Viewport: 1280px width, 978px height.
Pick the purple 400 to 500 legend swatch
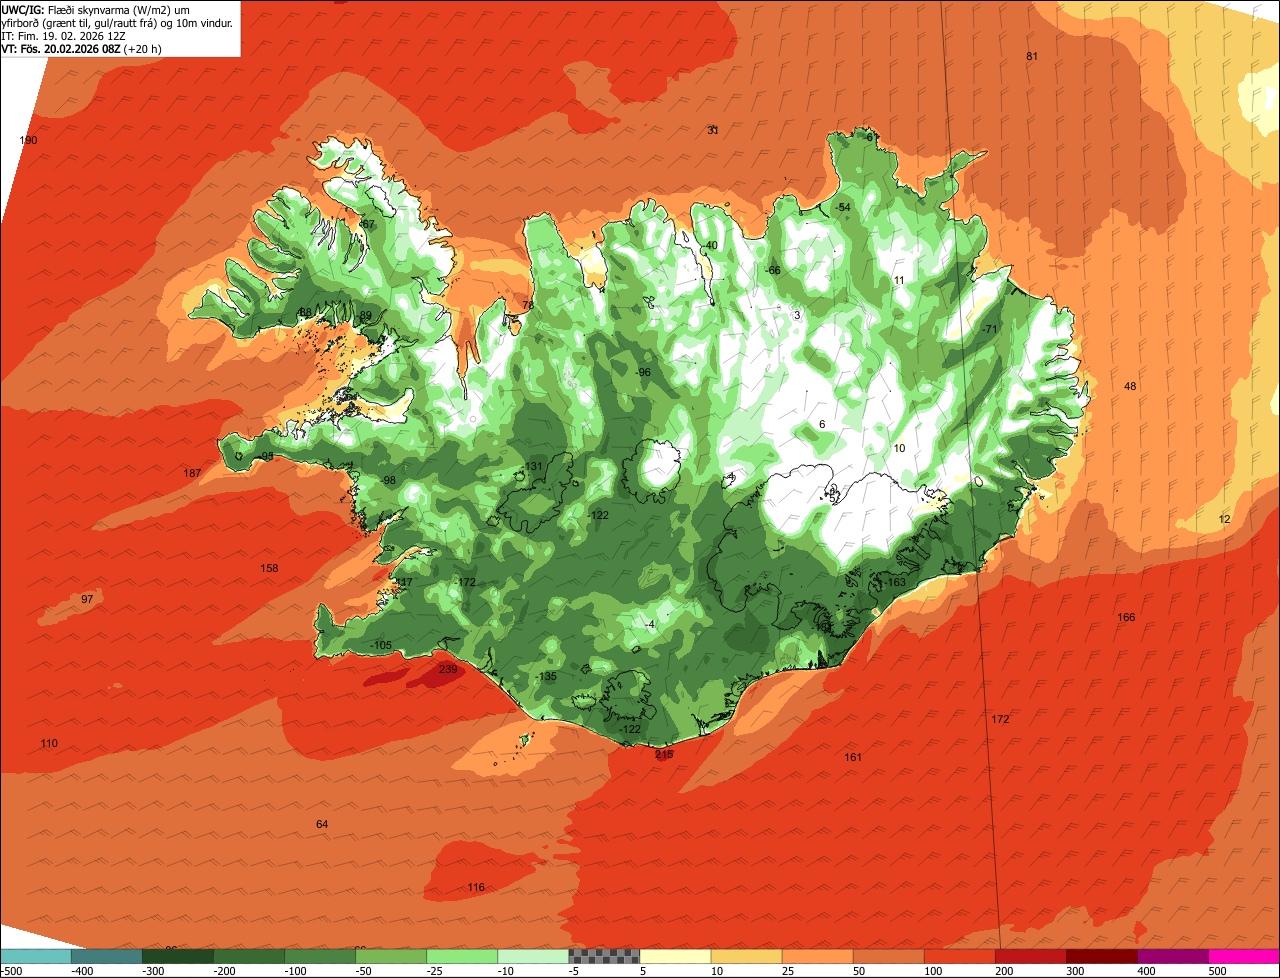click(1172, 956)
